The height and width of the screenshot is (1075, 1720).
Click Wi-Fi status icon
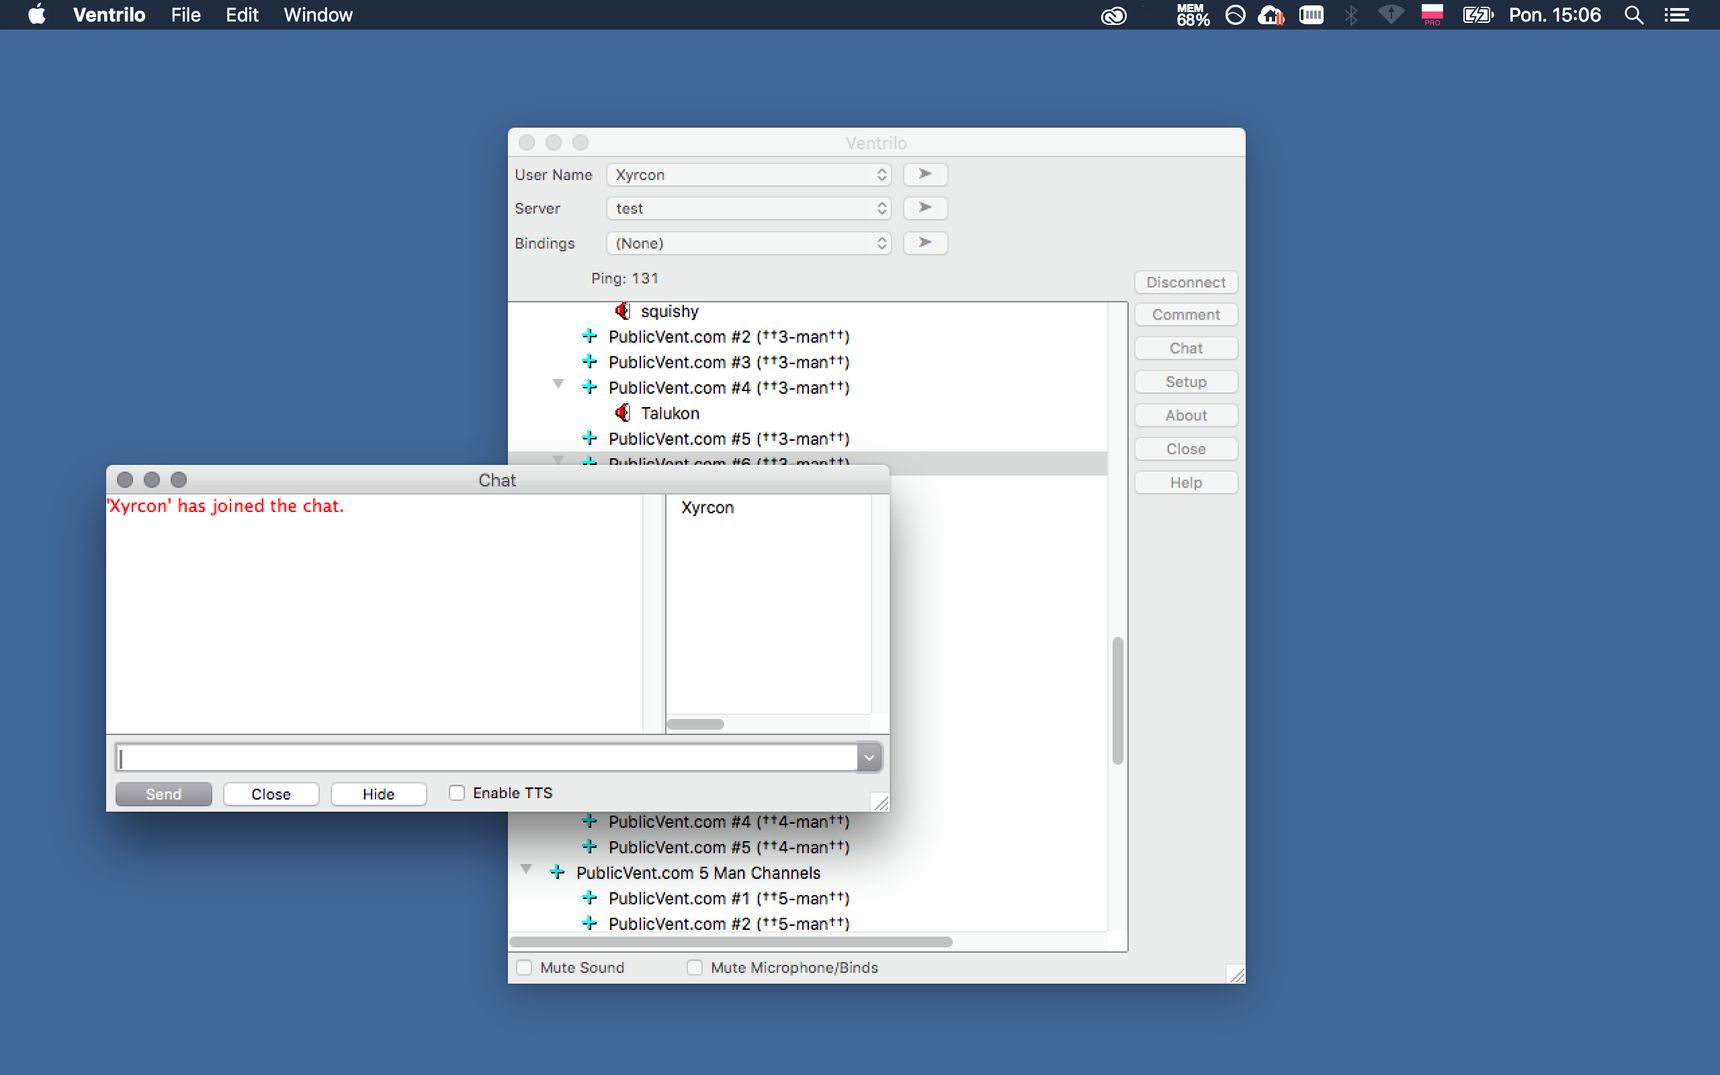coord(1391,15)
